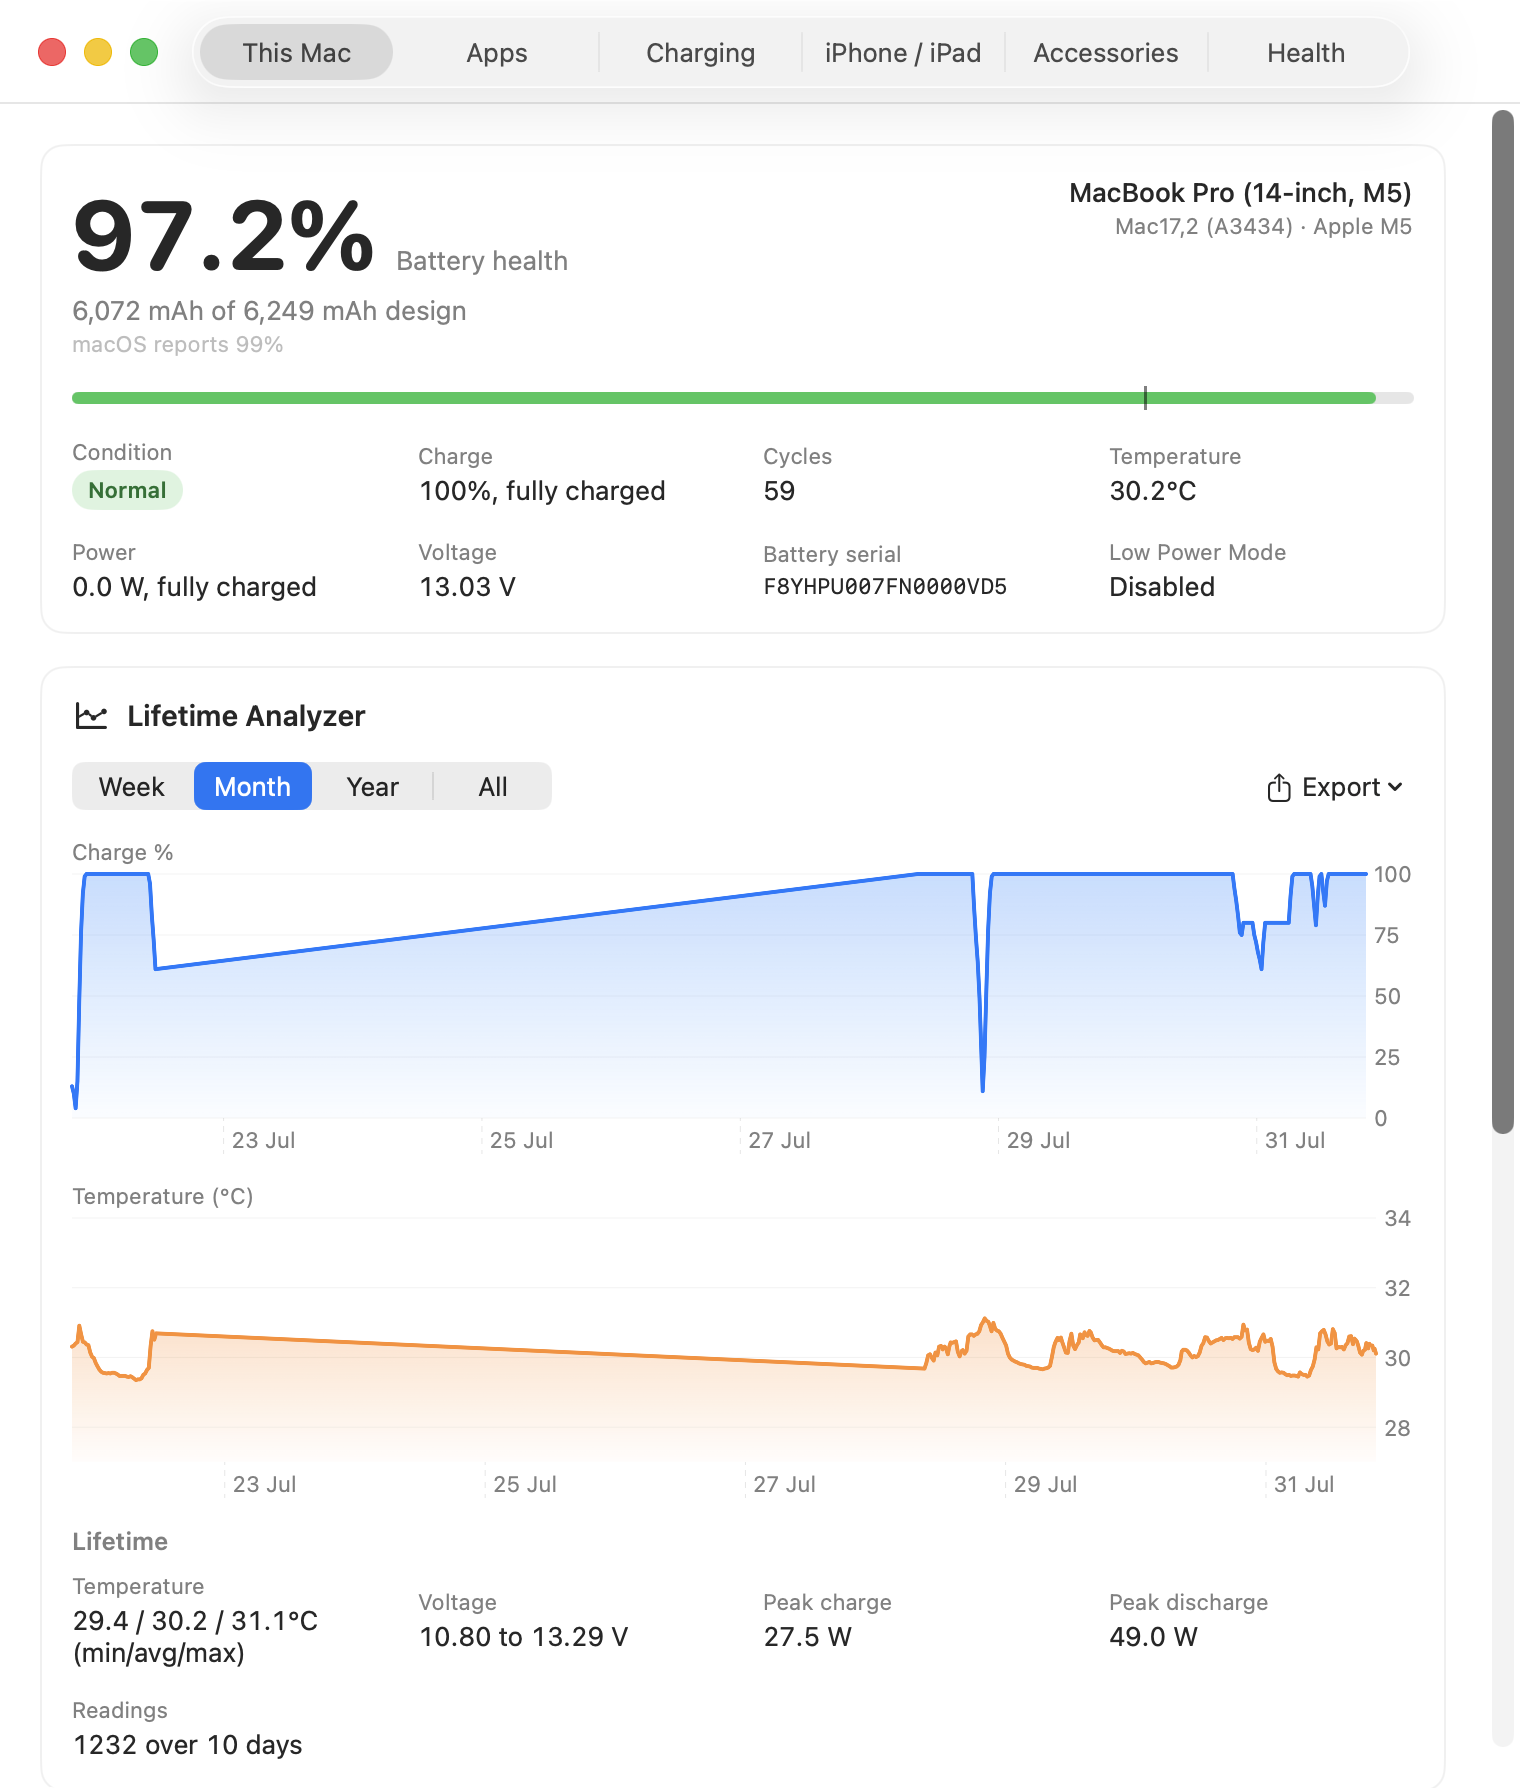Click the yellow minimize window button
This screenshot has height=1788, width=1520.
tap(98, 52)
